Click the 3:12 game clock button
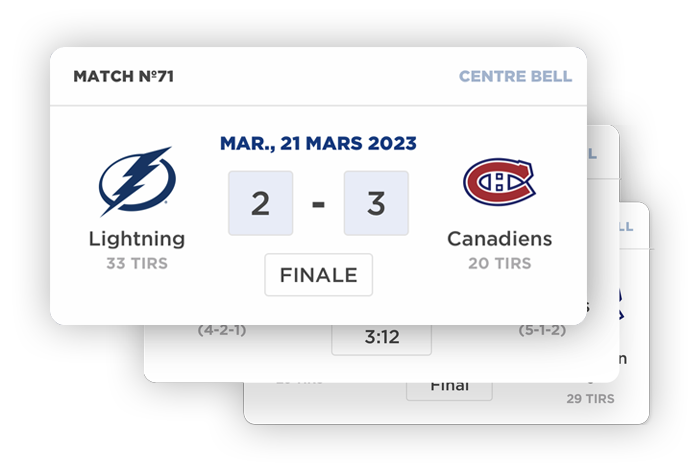 coord(381,337)
